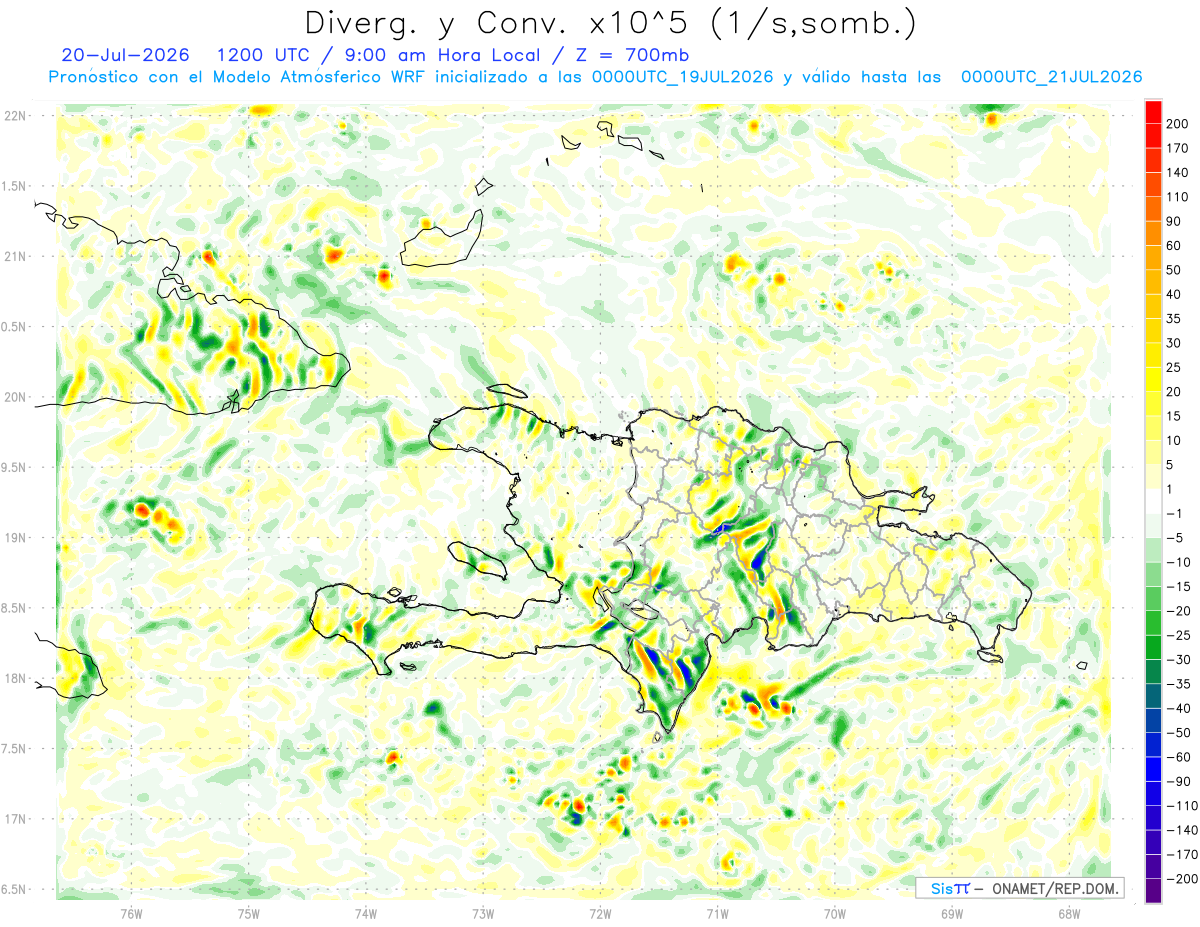Click the positive '5' colorbar value
This screenshot has height=927, width=1200.
[x=1170, y=465]
